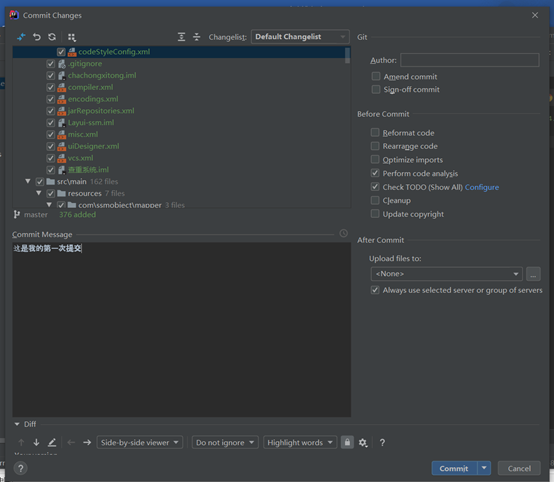The image size is (554, 482).
Task: Click in the Author input field
Action: [x=470, y=60]
